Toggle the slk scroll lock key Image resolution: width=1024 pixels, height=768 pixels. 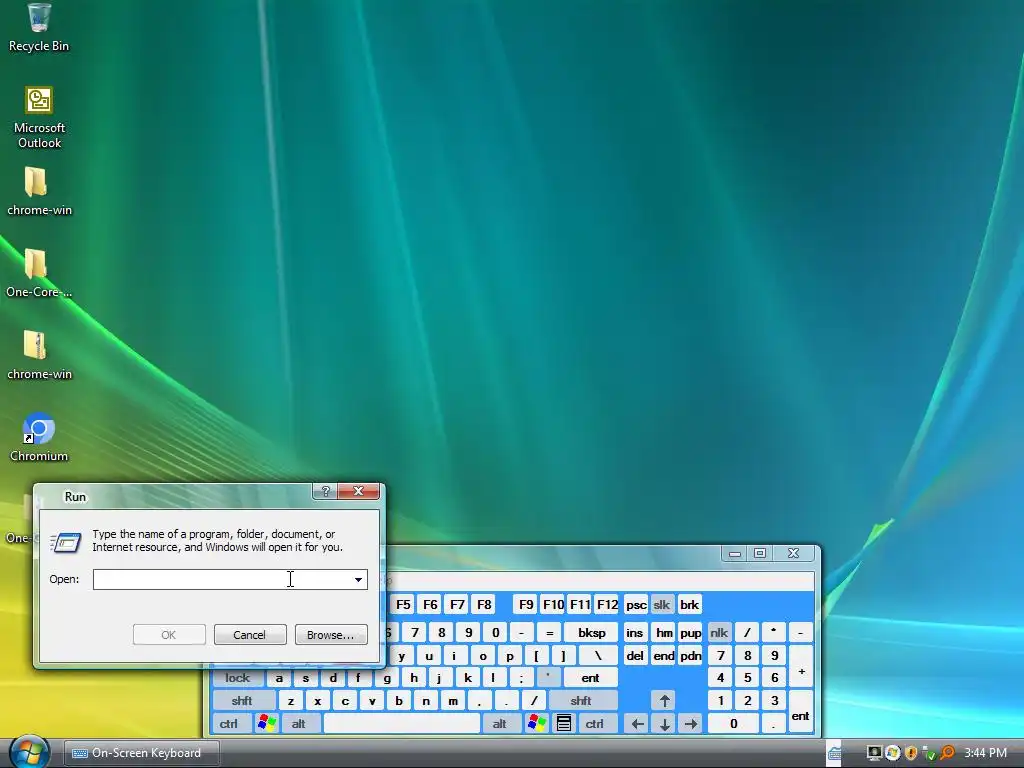click(662, 605)
